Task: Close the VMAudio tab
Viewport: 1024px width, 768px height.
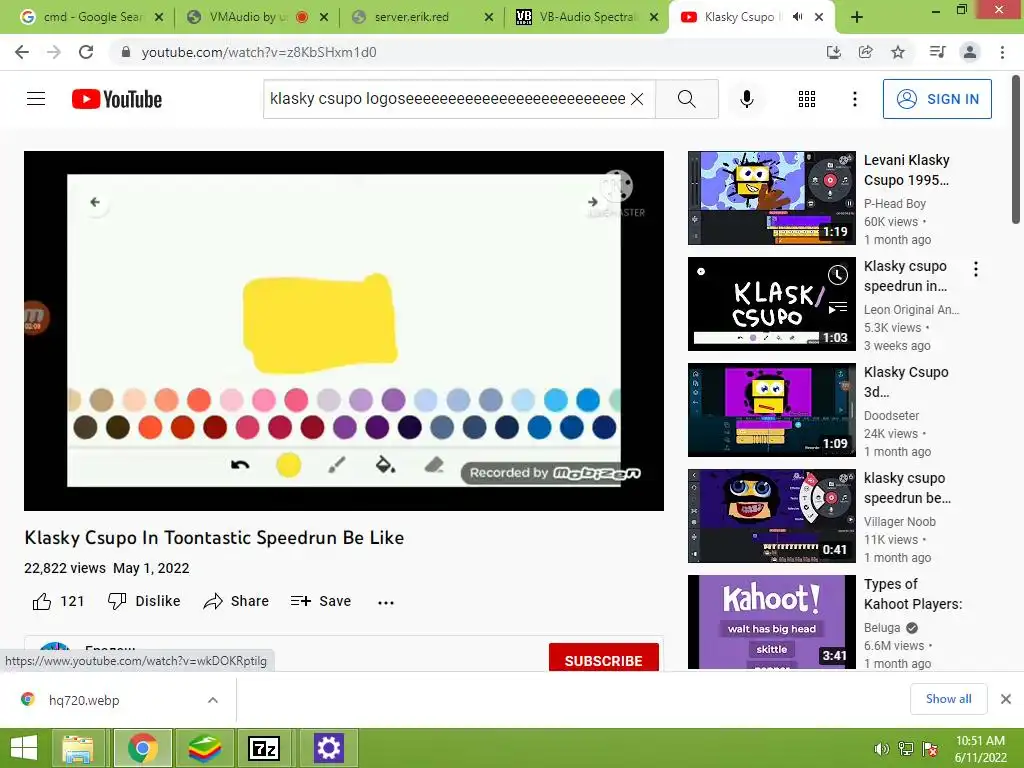Action: pyautogui.click(x=324, y=18)
